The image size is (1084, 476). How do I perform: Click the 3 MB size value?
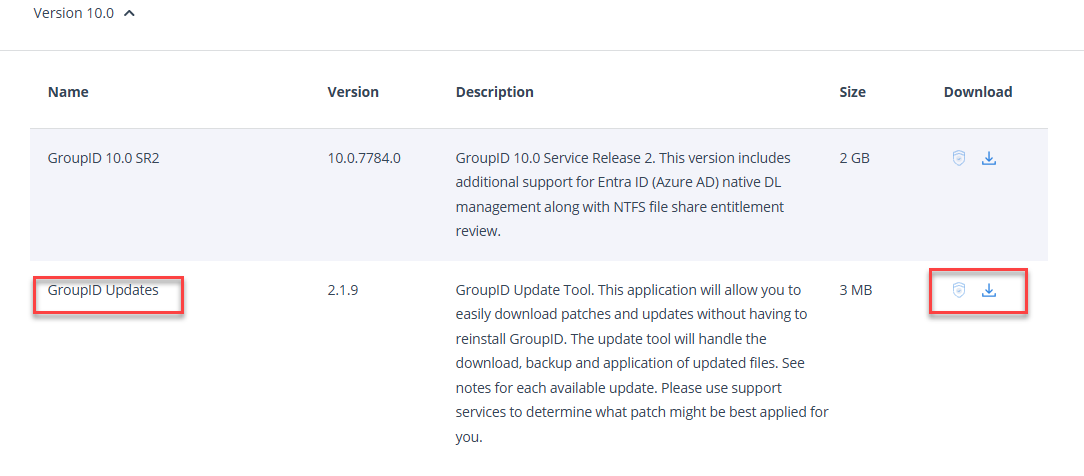pos(855,291)
